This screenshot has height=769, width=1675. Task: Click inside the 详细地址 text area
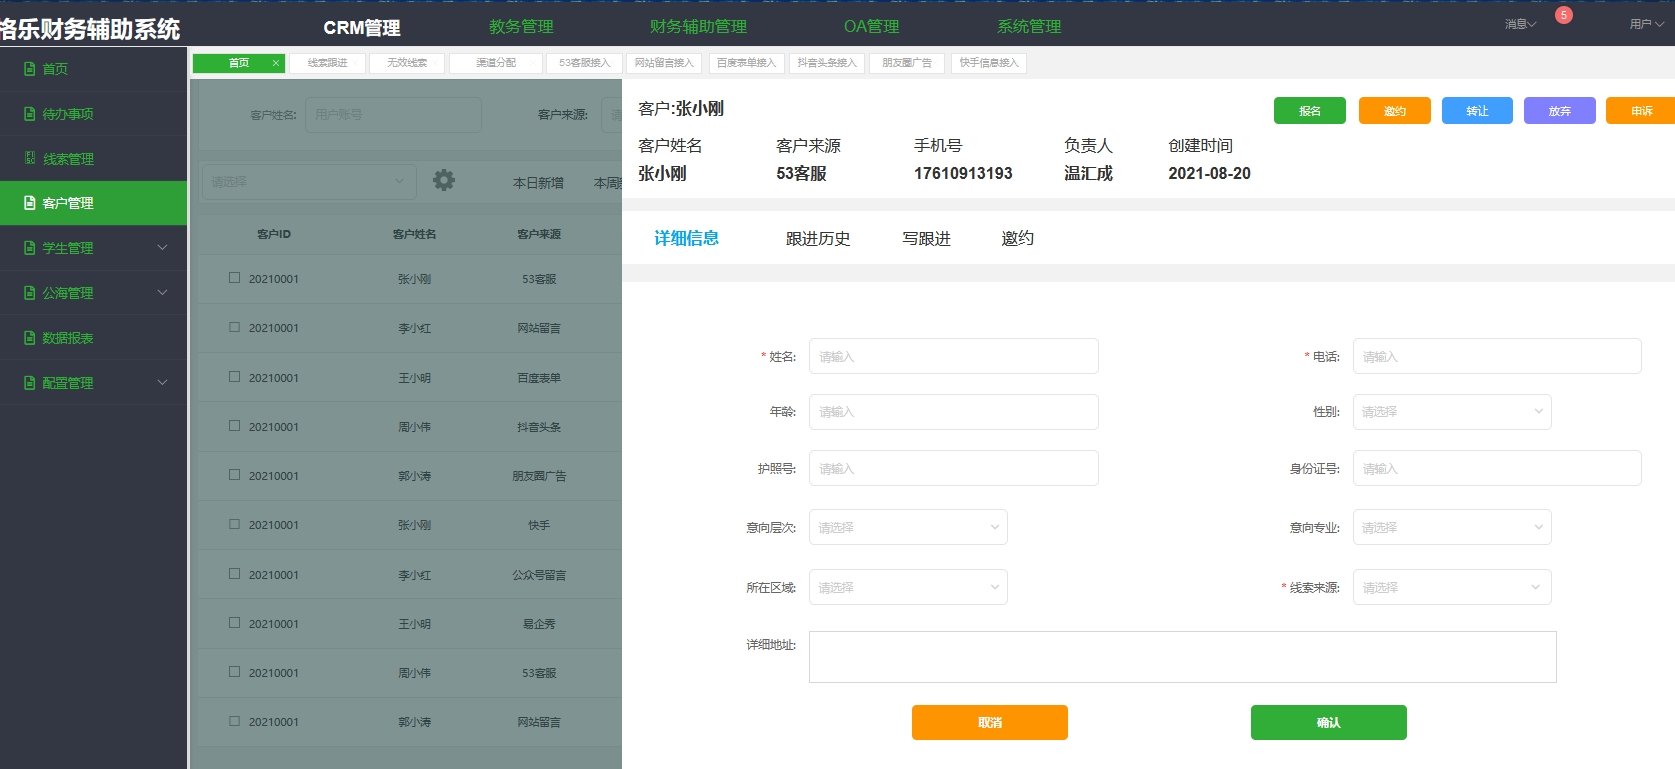[x=1183, y=657]
